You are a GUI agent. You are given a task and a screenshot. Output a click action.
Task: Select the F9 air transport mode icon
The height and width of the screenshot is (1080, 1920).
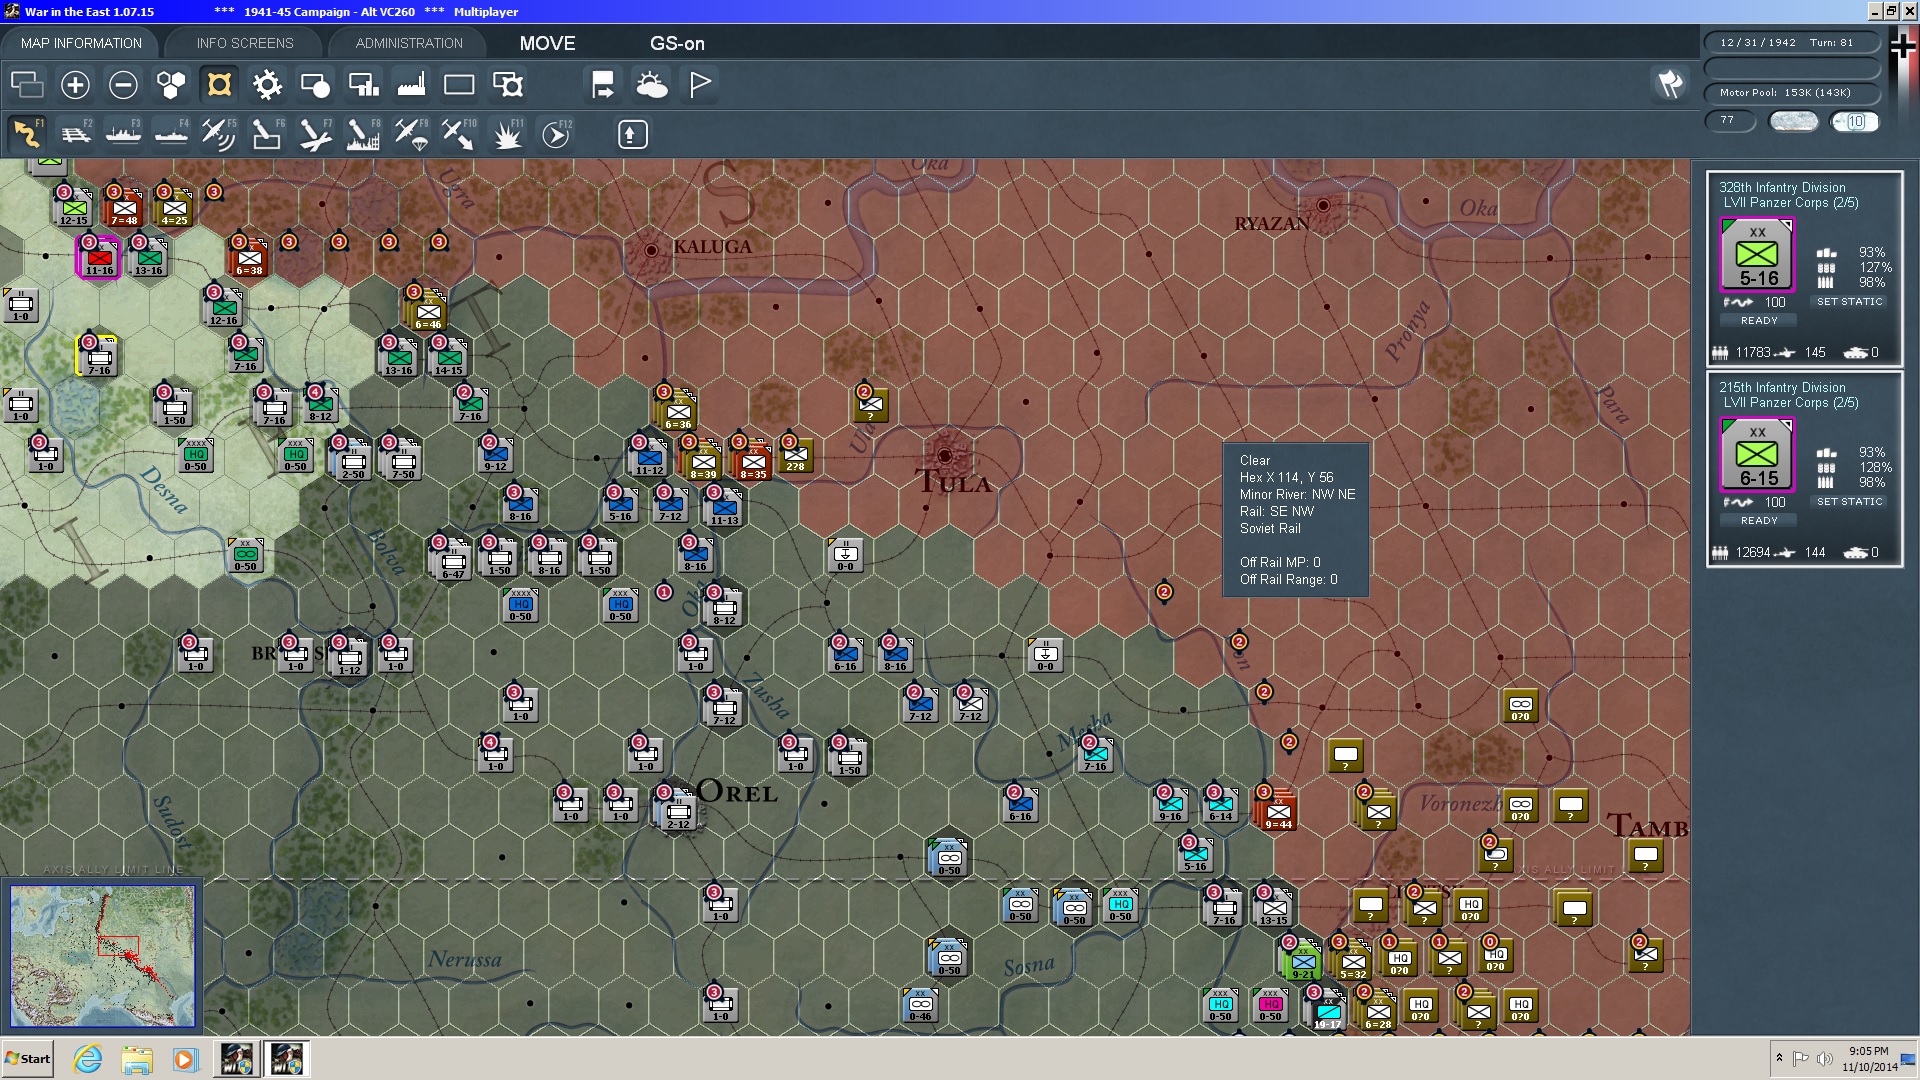411,134
